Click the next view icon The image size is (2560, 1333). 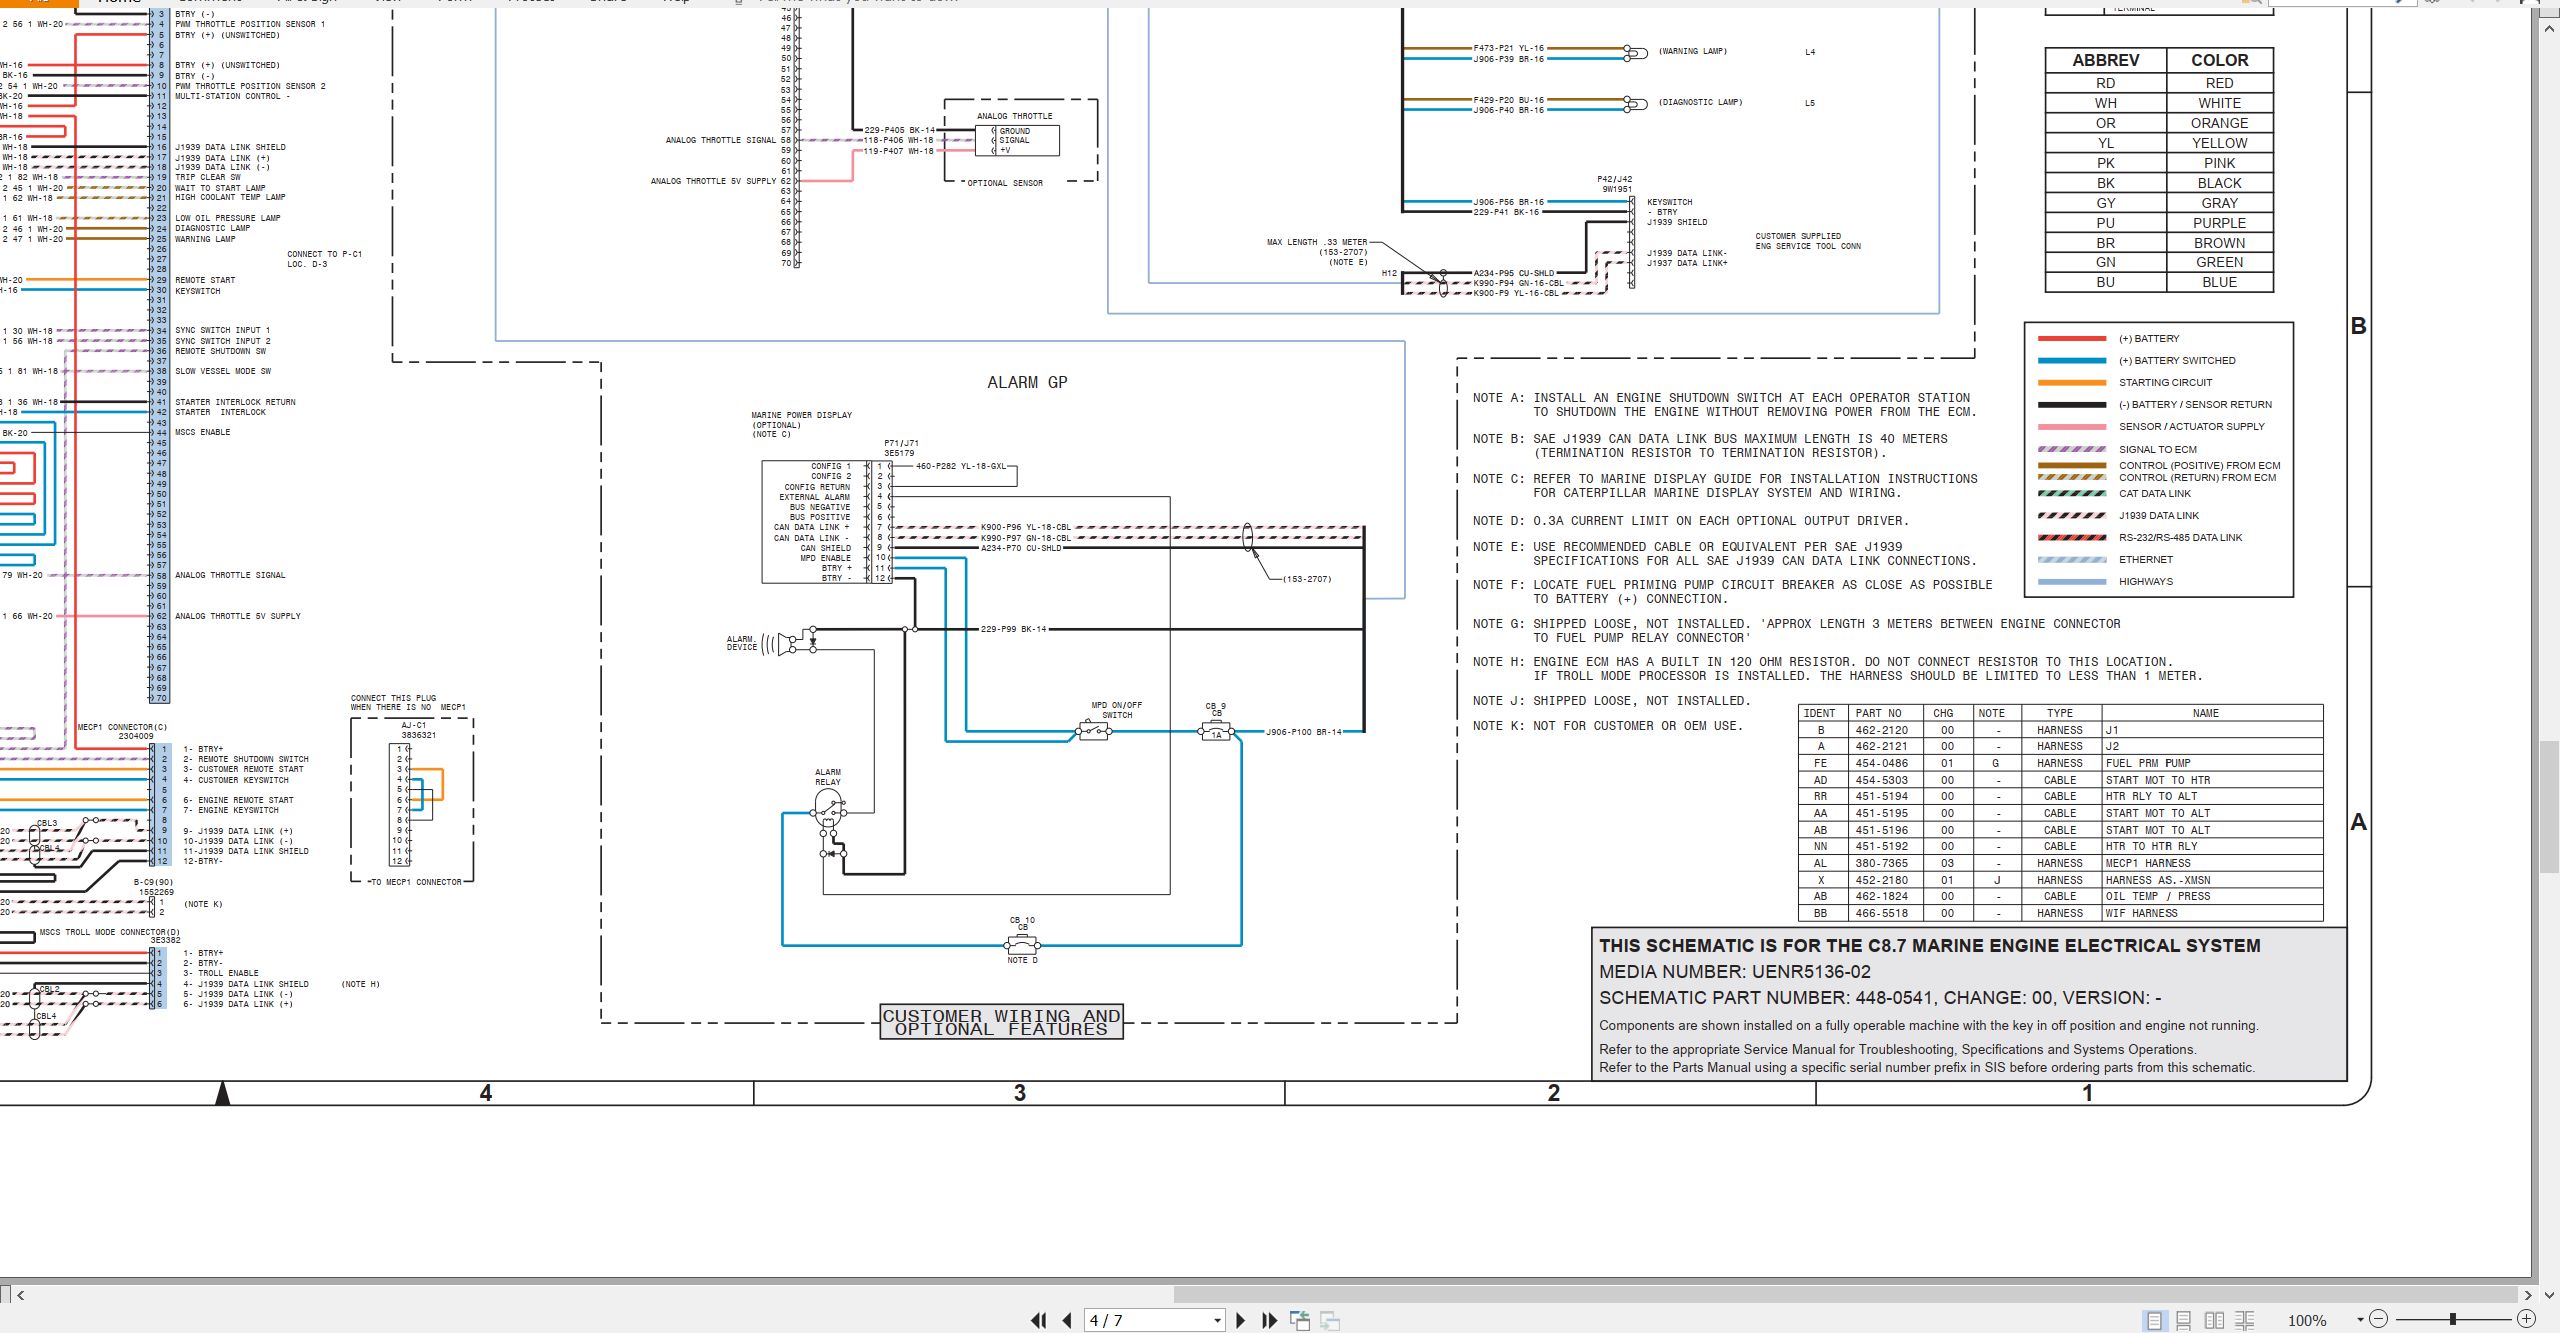coord(1330,1320)
